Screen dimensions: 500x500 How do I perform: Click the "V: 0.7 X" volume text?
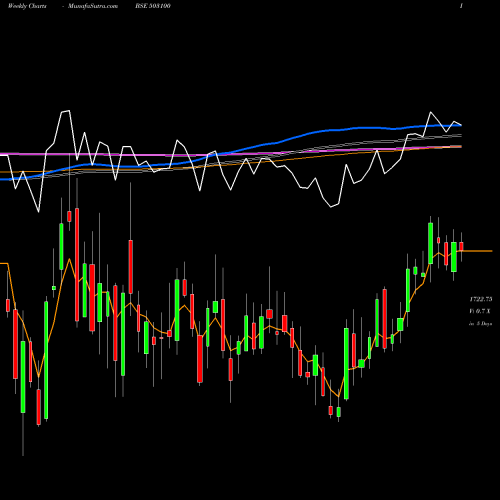480,311
